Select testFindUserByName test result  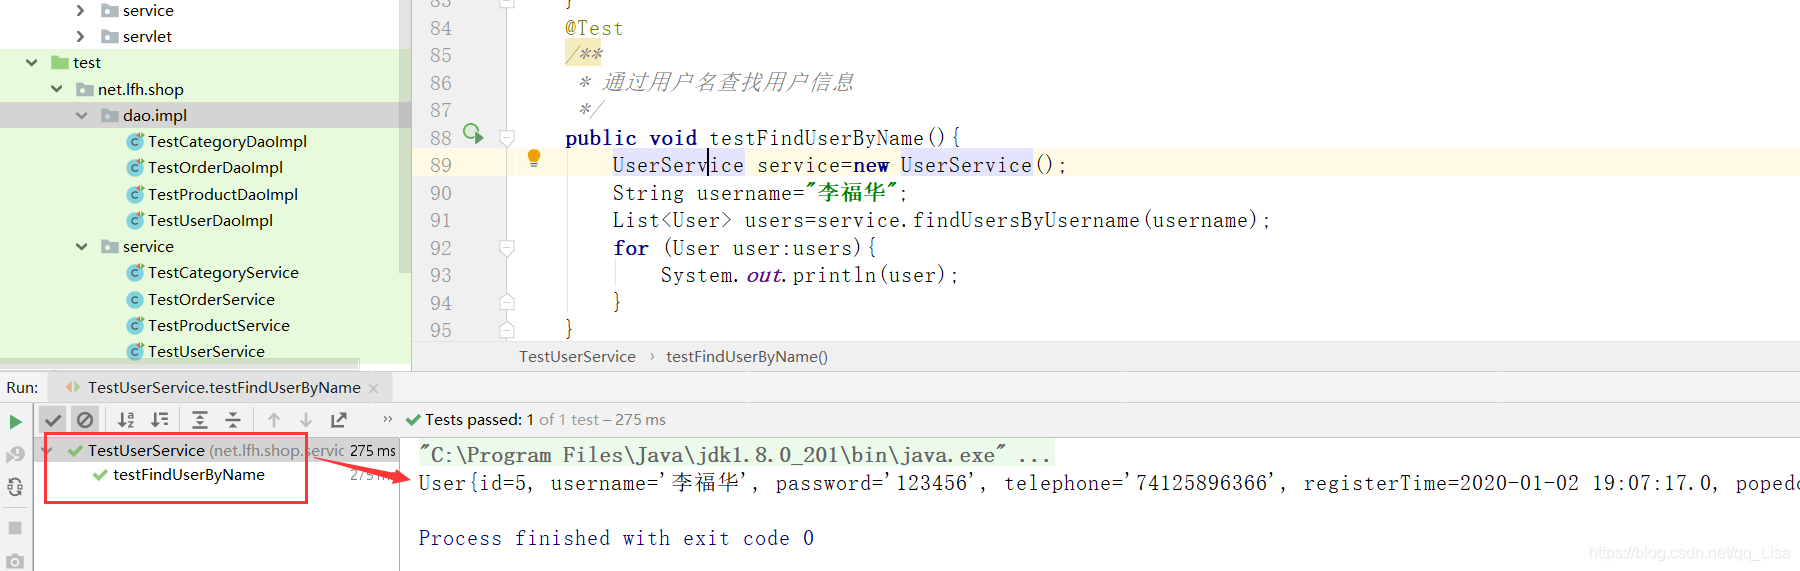tap(189, 474)
